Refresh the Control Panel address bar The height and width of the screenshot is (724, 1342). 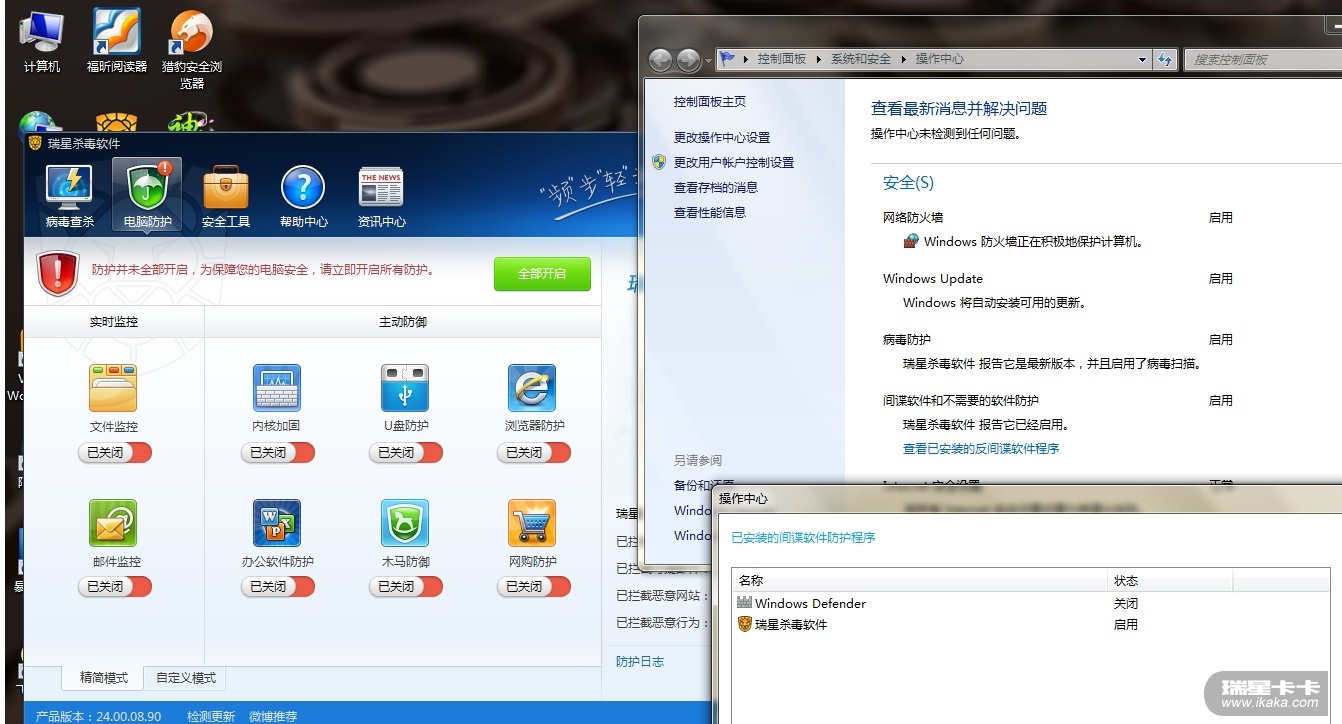1165,60
